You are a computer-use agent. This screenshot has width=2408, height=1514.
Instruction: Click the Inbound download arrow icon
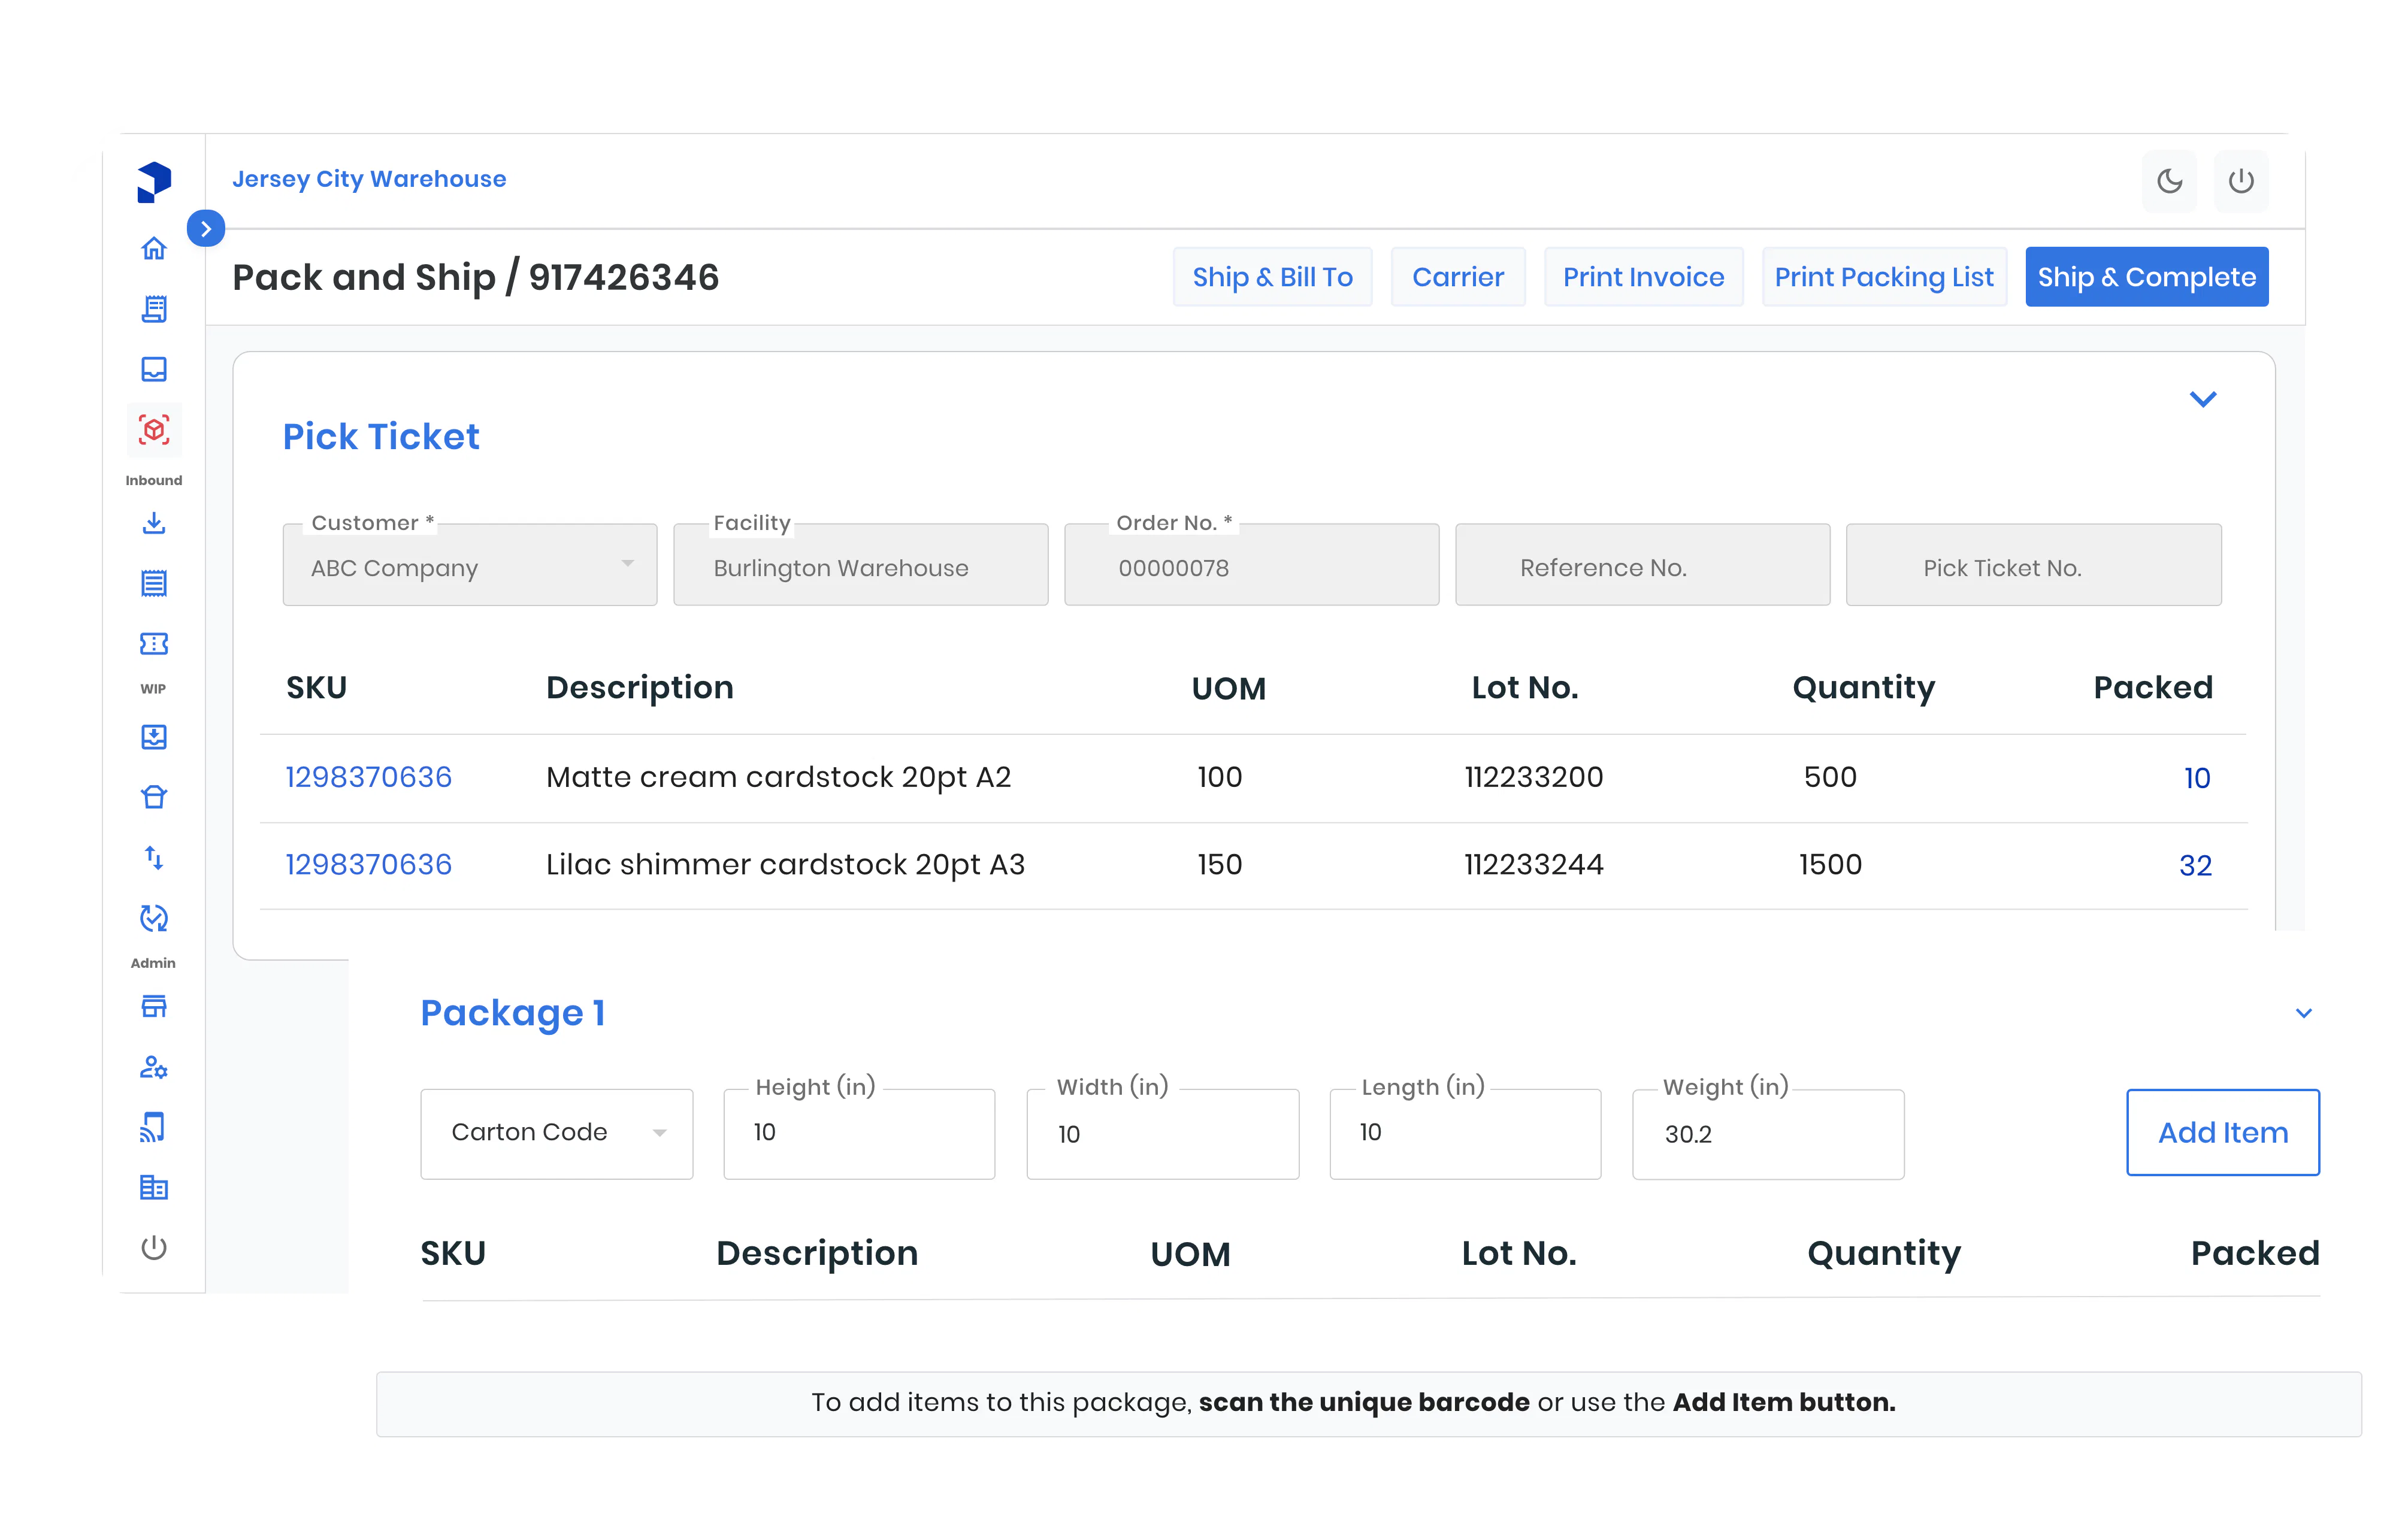click(153, 523)
